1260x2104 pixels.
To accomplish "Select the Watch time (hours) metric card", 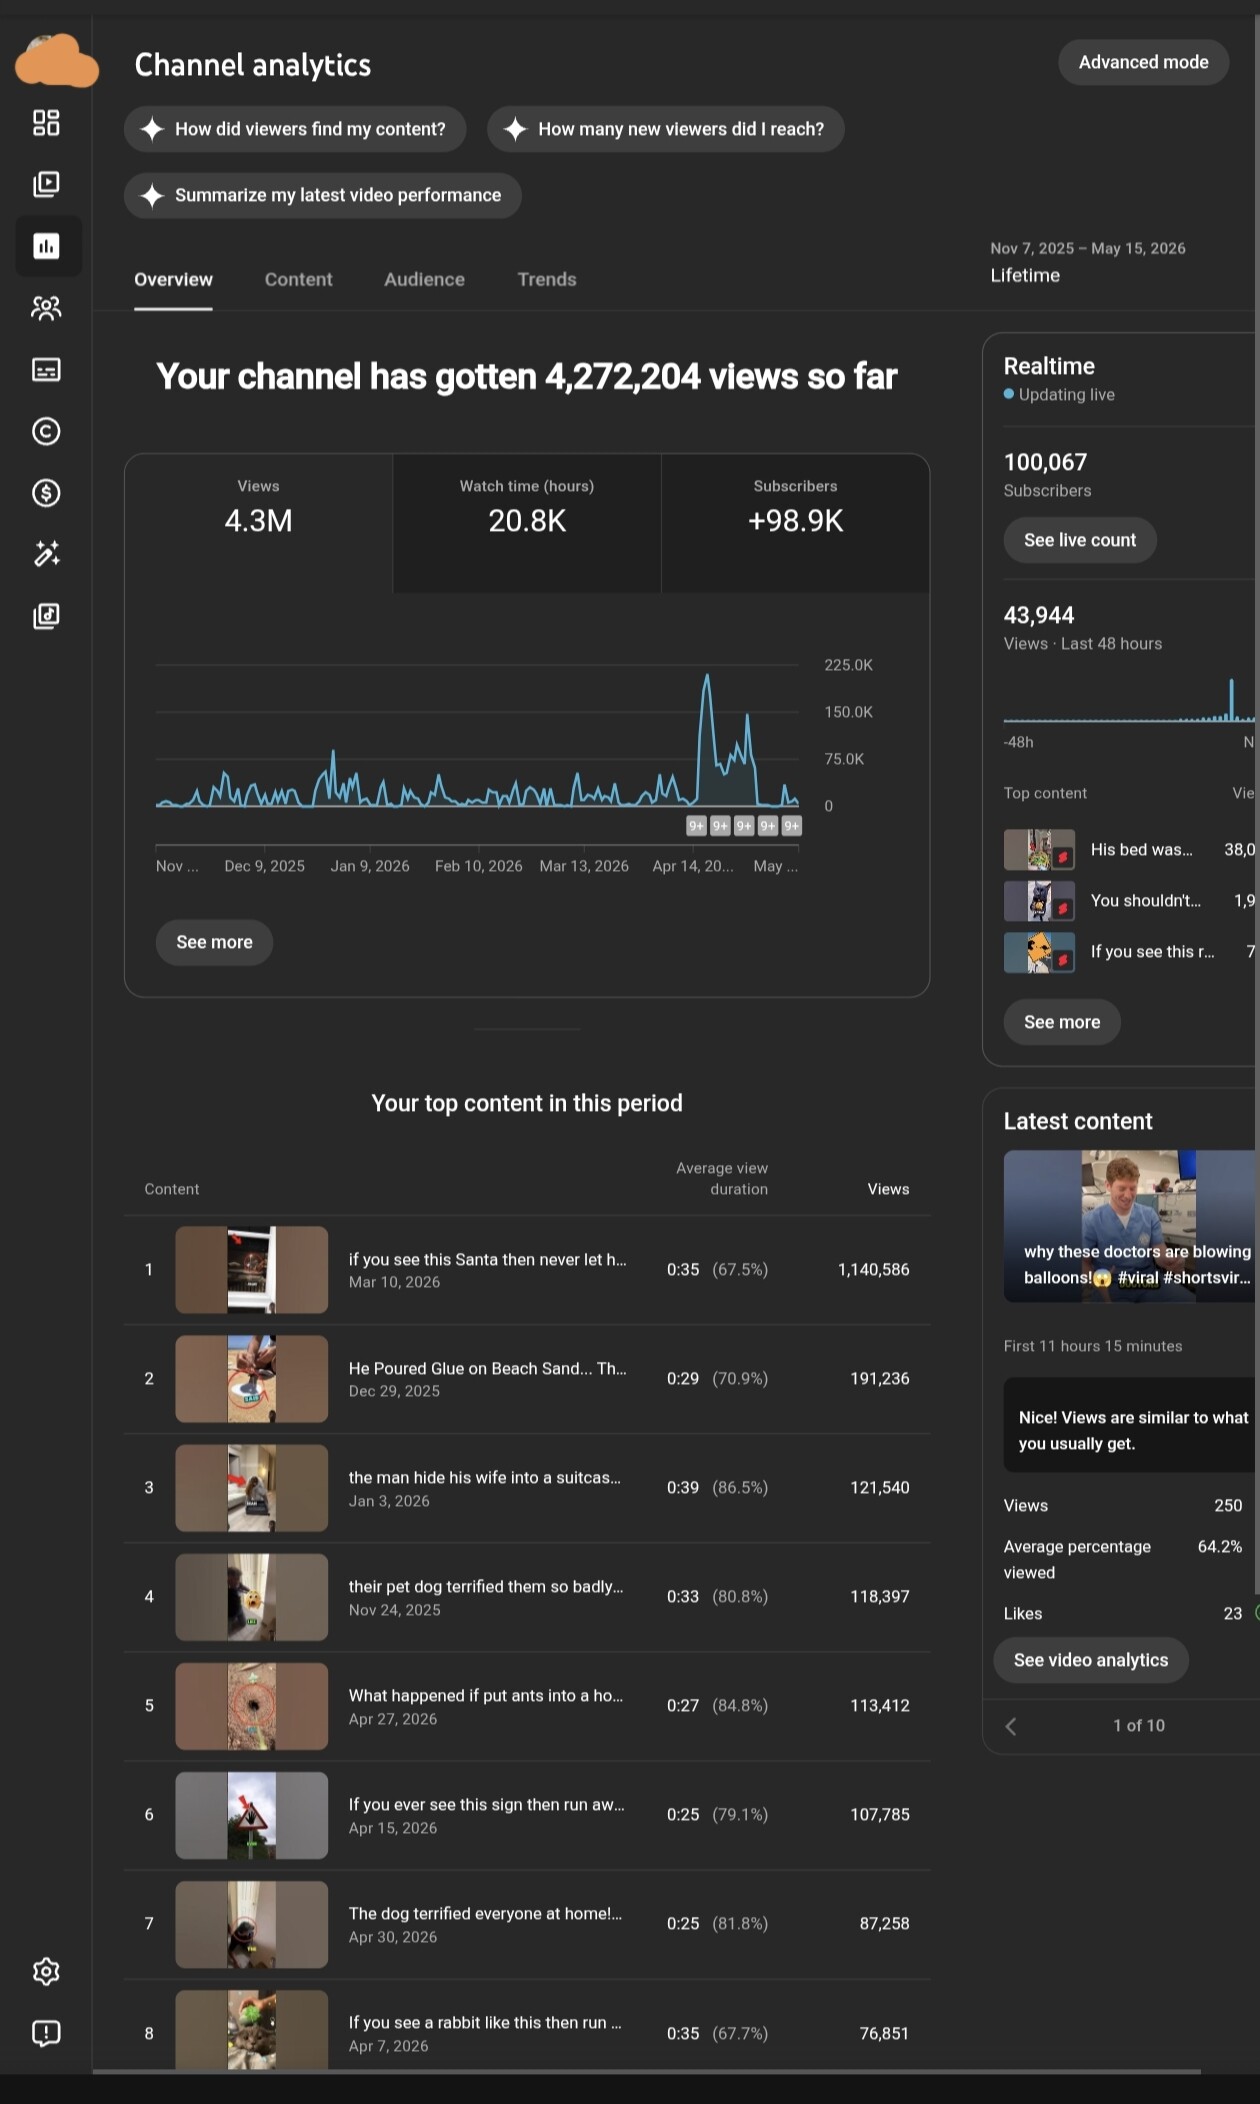I will [527, 523].
